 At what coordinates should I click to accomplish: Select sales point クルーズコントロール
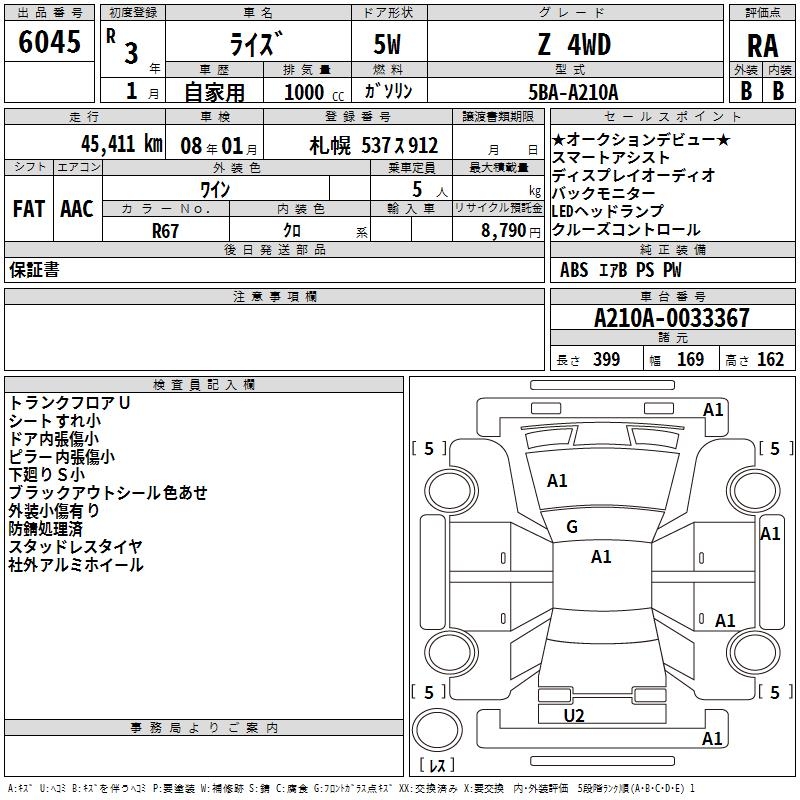[x=626, y=229]
